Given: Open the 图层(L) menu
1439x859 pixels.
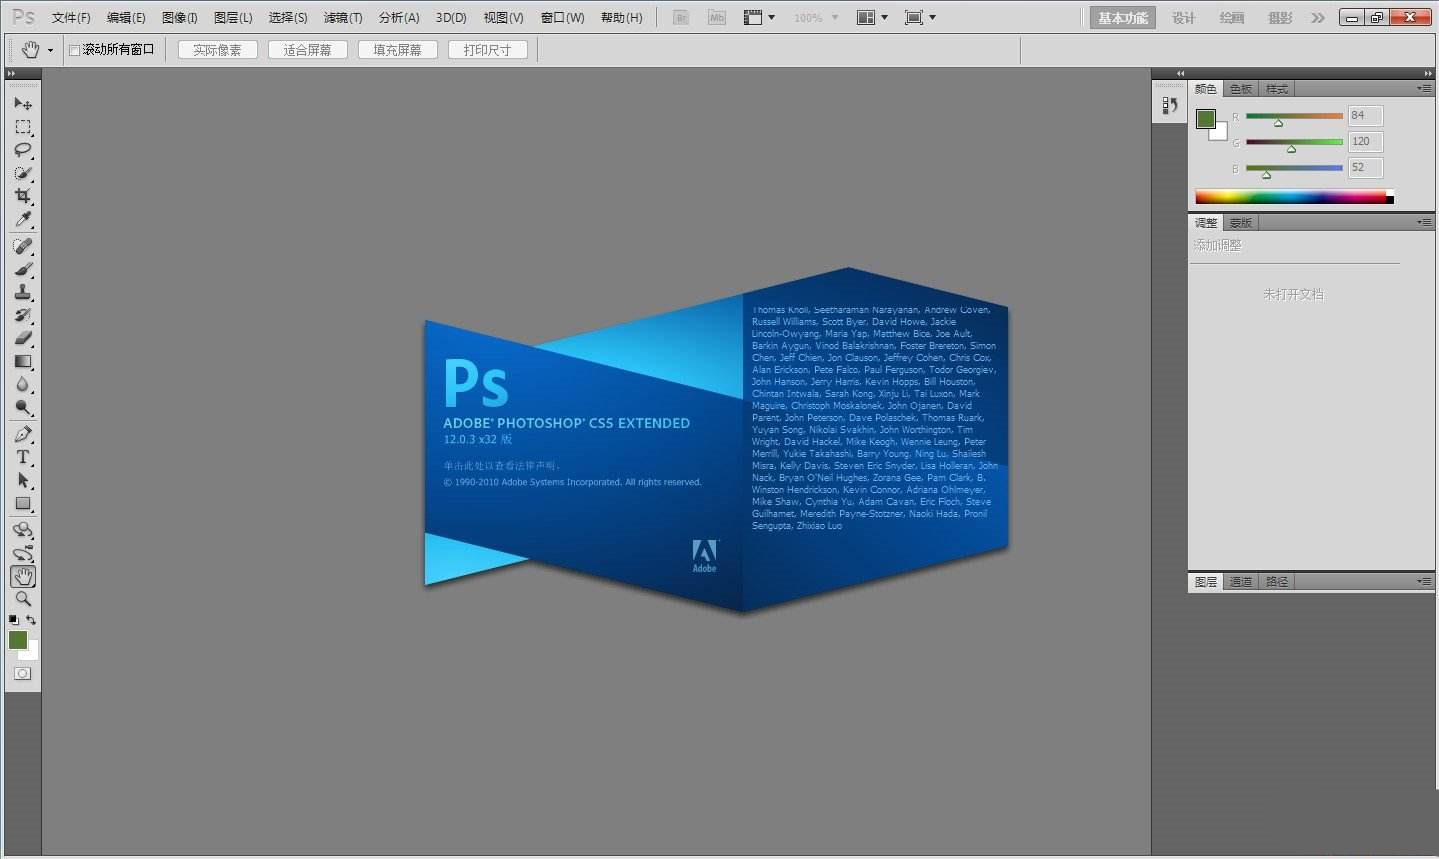Looking at the screenshot, I should click(233, 17).
